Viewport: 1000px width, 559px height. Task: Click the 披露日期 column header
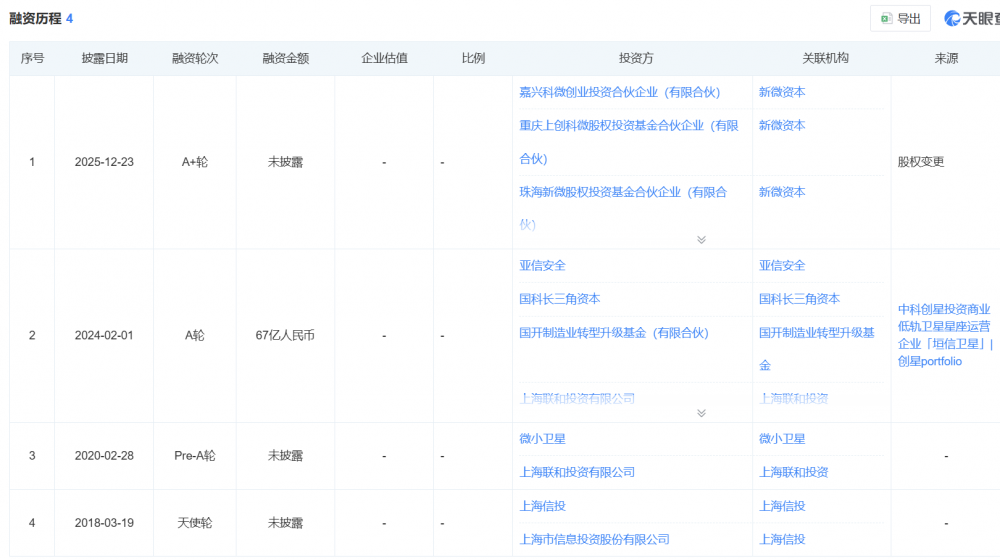point(104,59)
